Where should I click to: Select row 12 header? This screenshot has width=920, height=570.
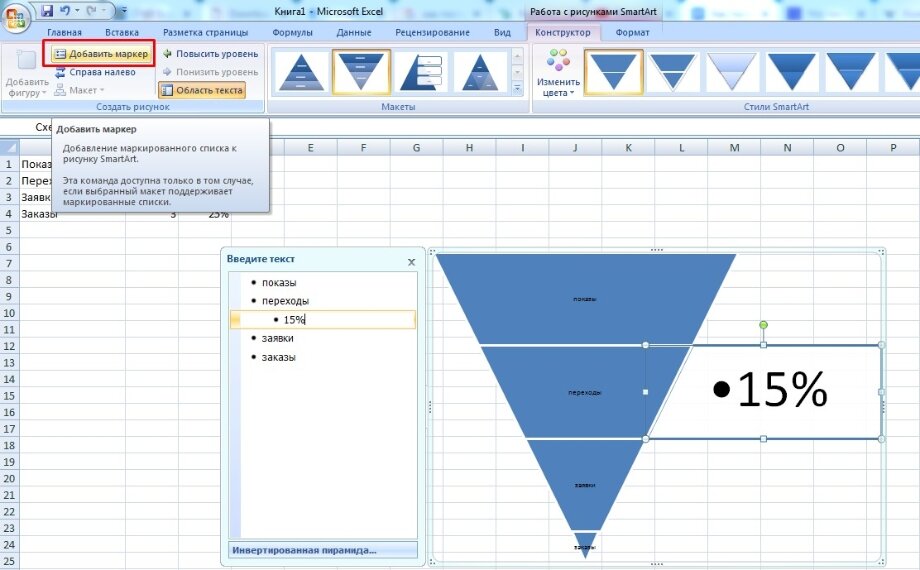pos(9,346)
